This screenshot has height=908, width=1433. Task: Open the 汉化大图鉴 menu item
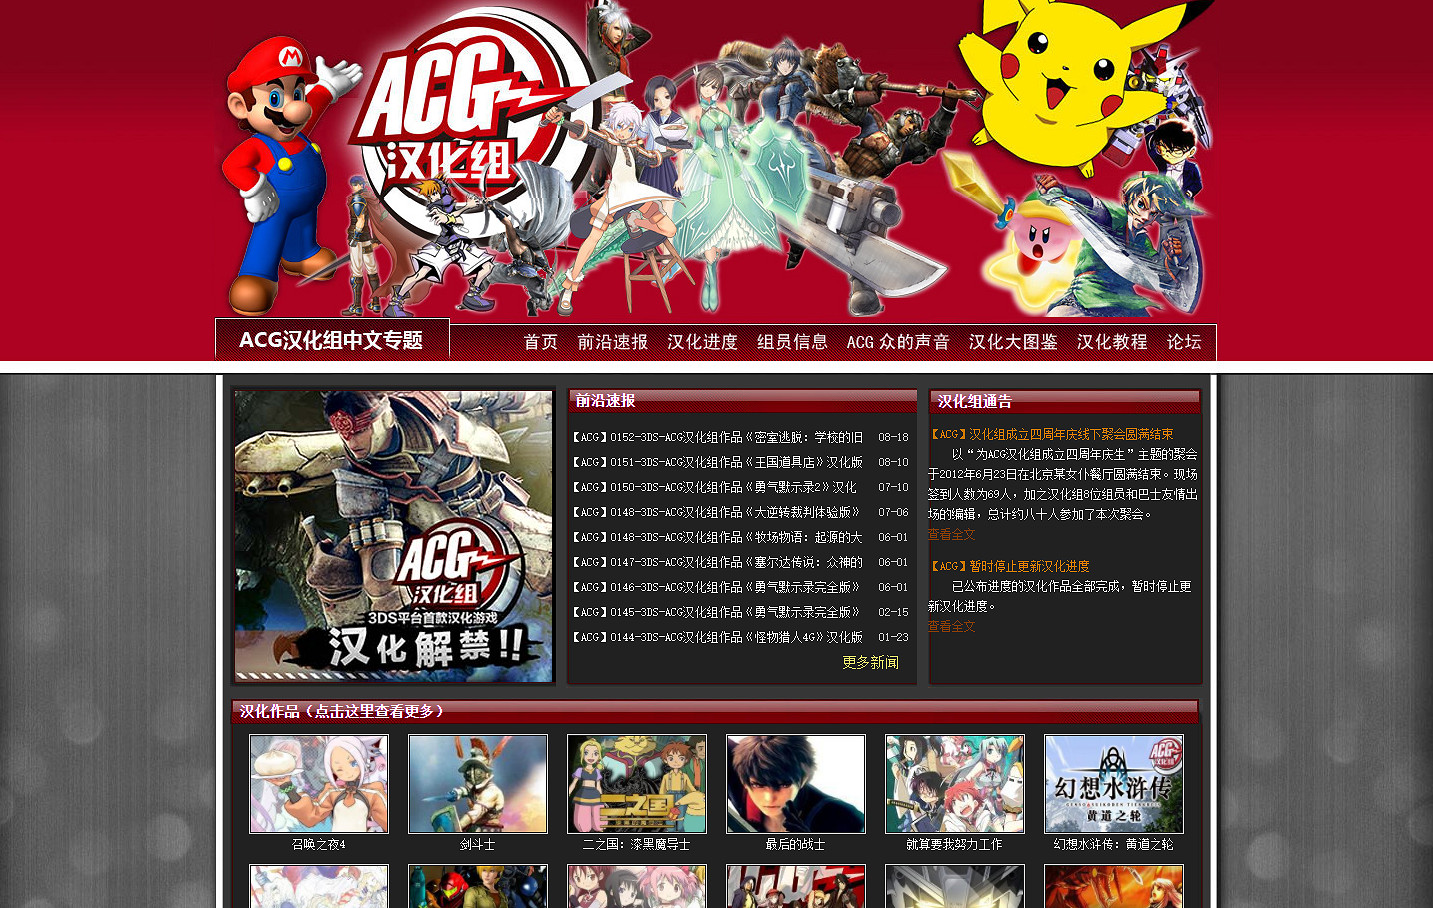(1012, 342)
